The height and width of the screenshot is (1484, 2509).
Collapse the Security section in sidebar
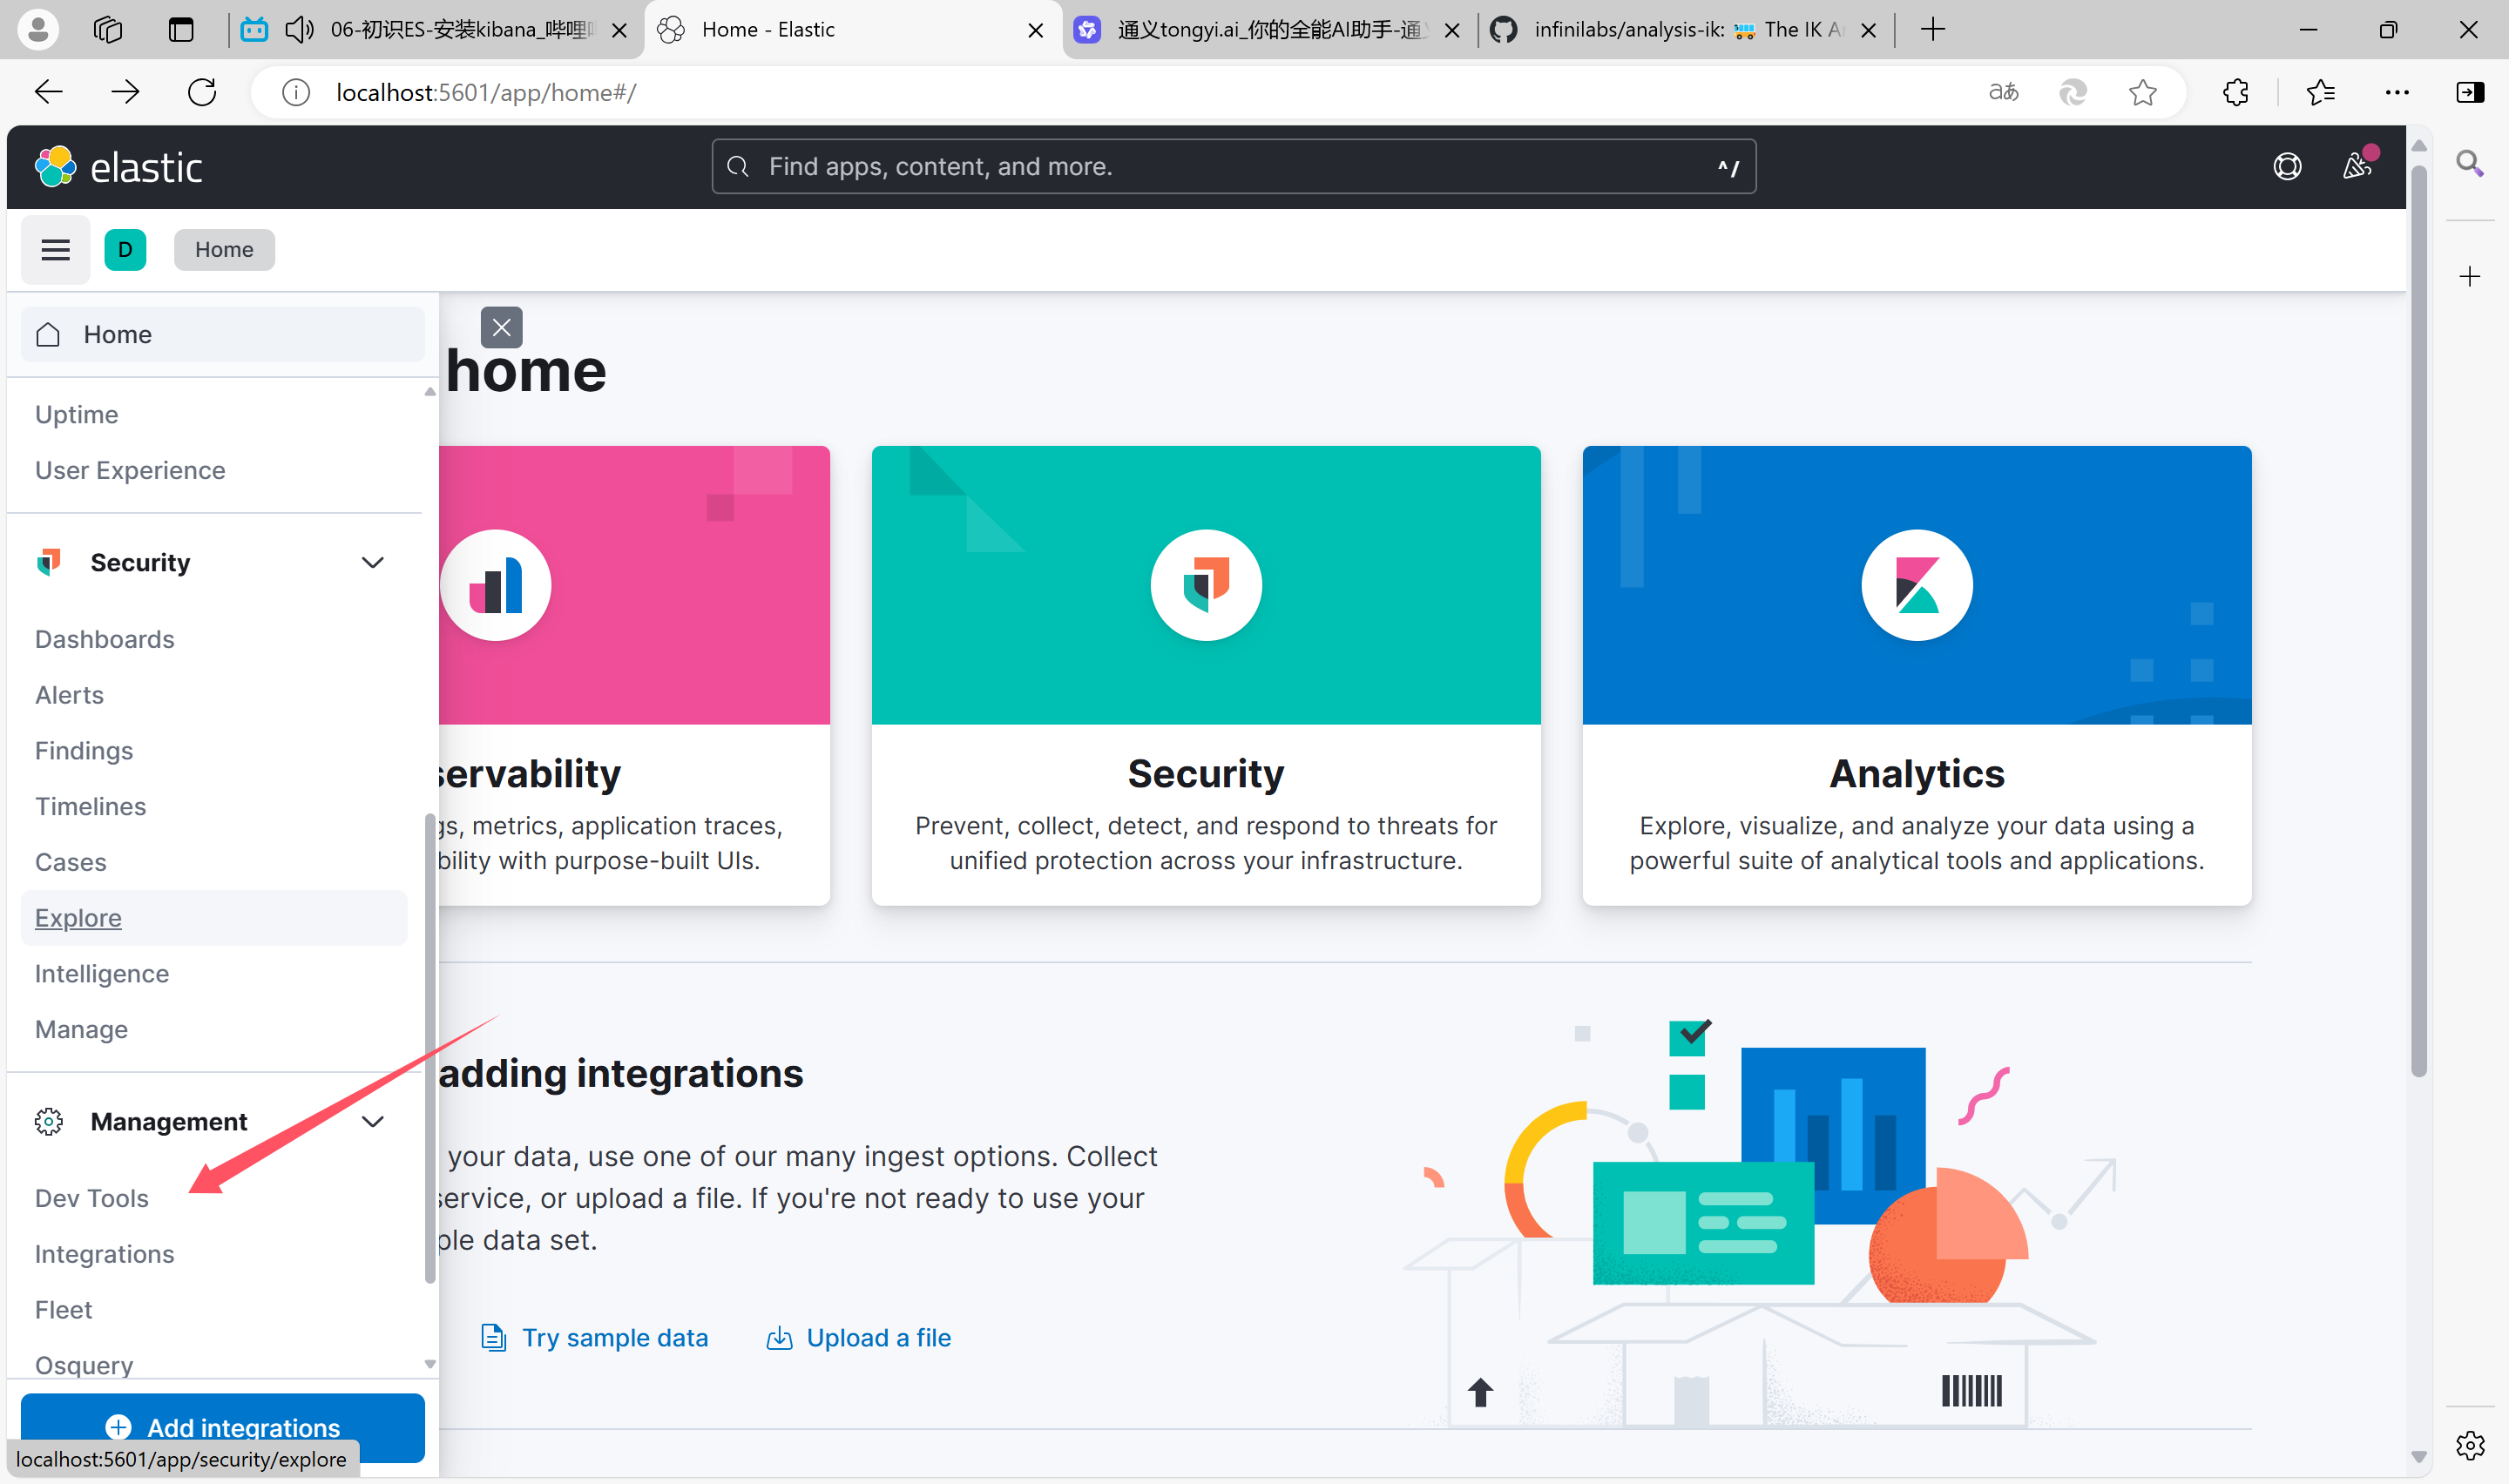click(x=372, y=562)
